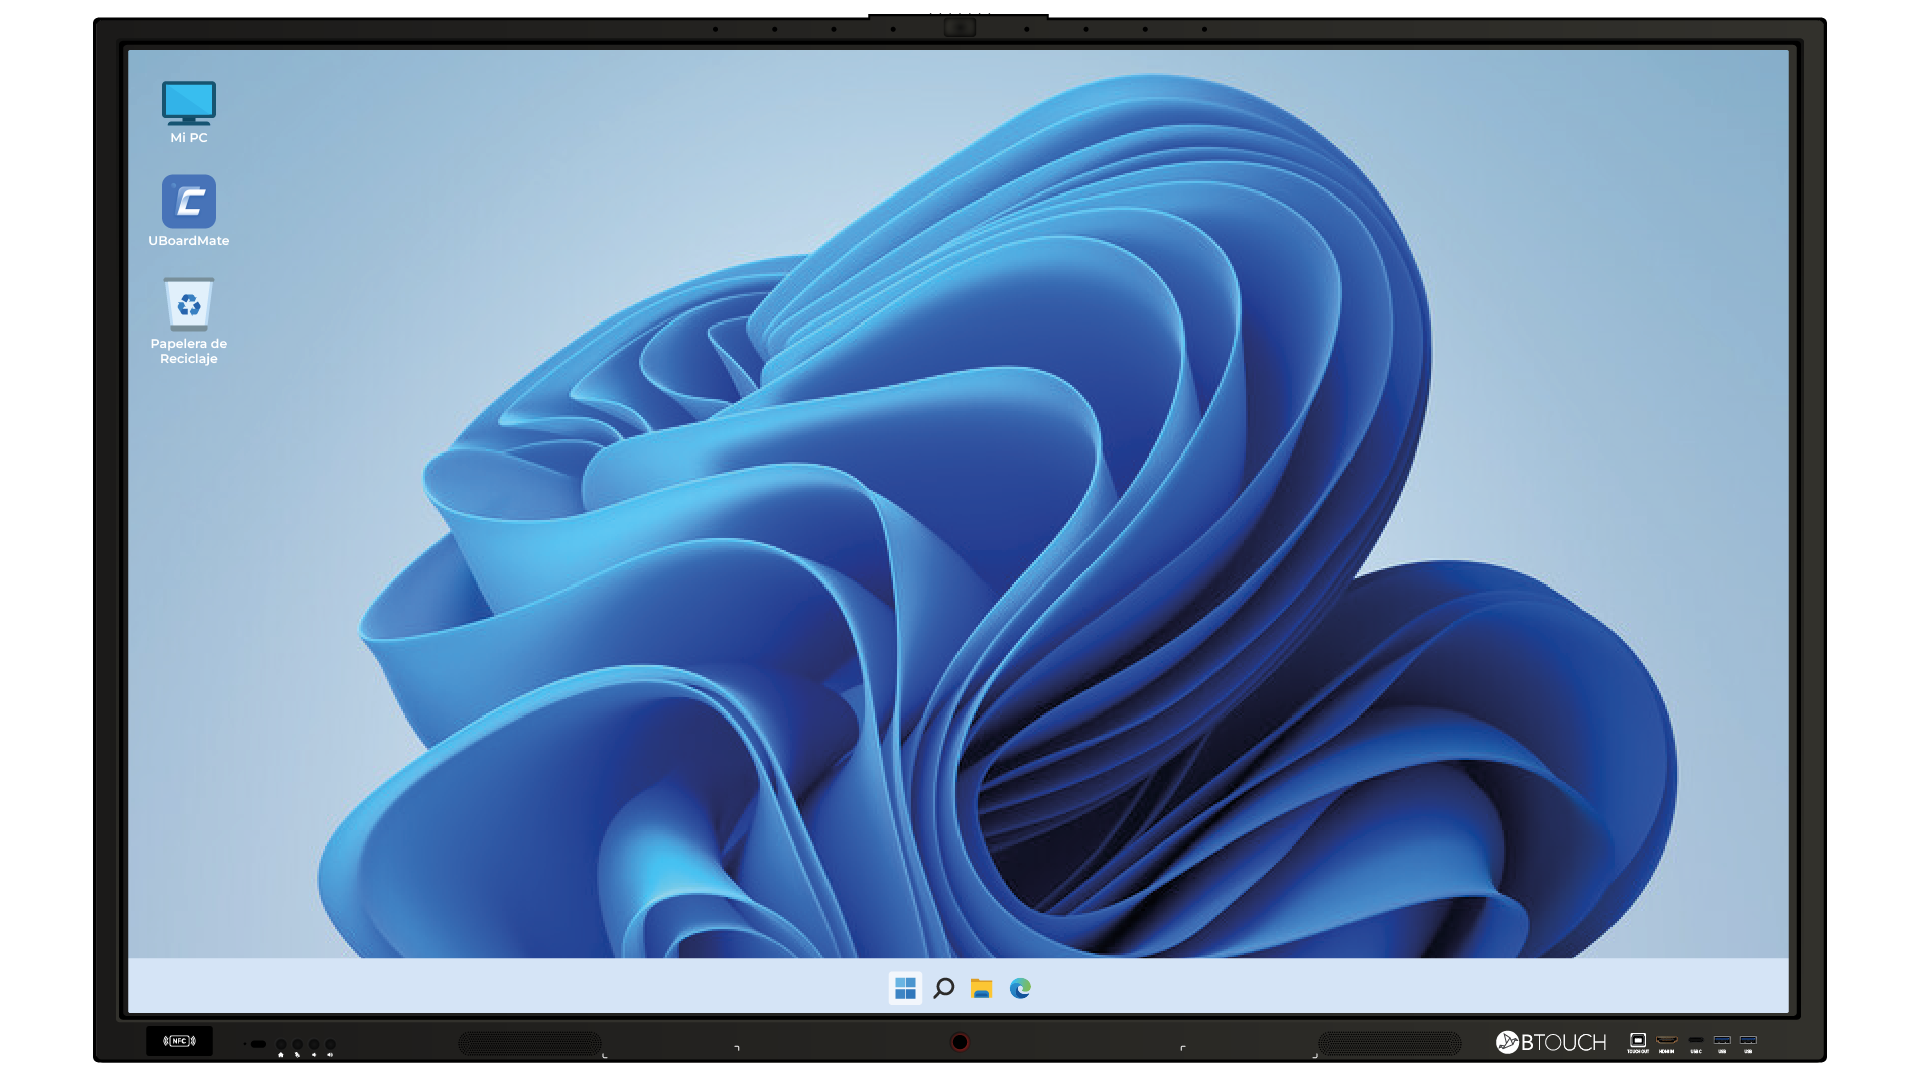
Task: Click the red sensor at bottom center
Action: (959, 1042)
